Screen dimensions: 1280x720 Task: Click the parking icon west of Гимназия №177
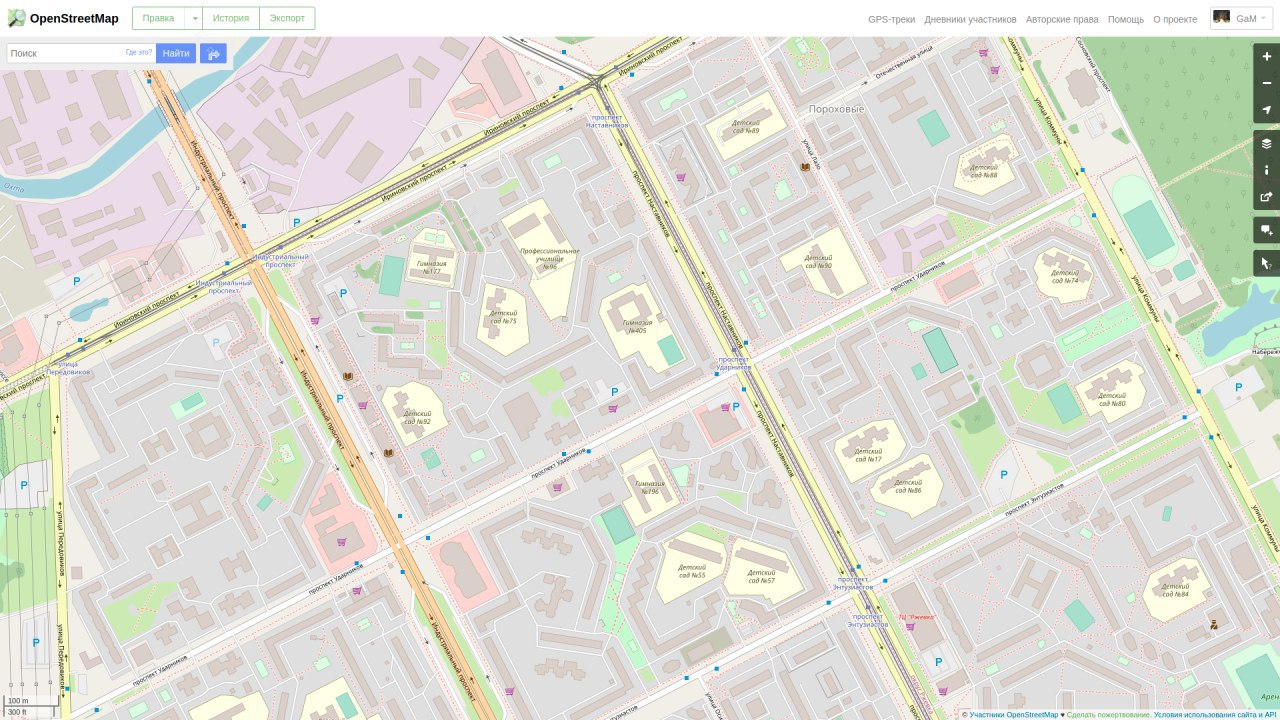pos(344,294)
